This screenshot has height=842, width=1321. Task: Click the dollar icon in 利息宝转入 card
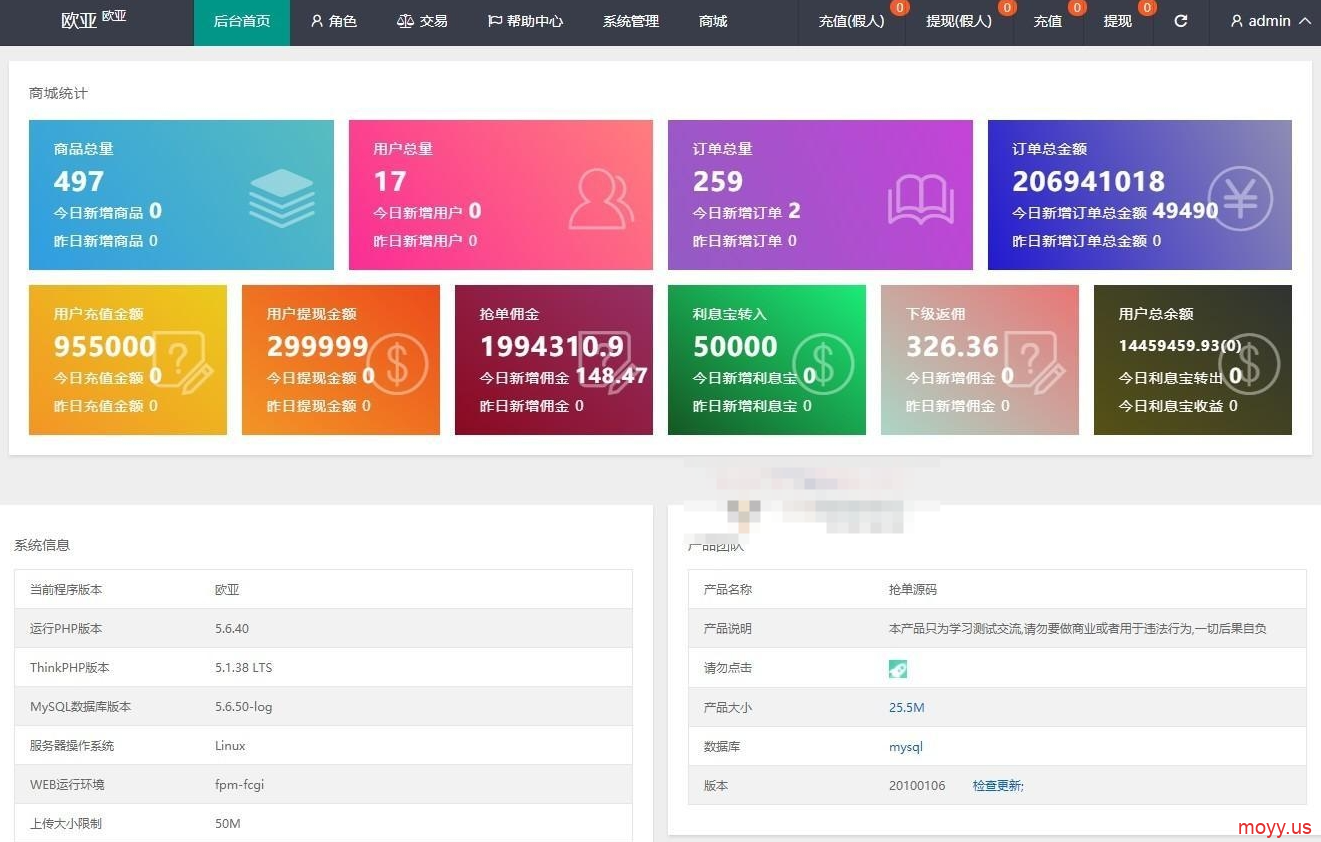point(823,364)
